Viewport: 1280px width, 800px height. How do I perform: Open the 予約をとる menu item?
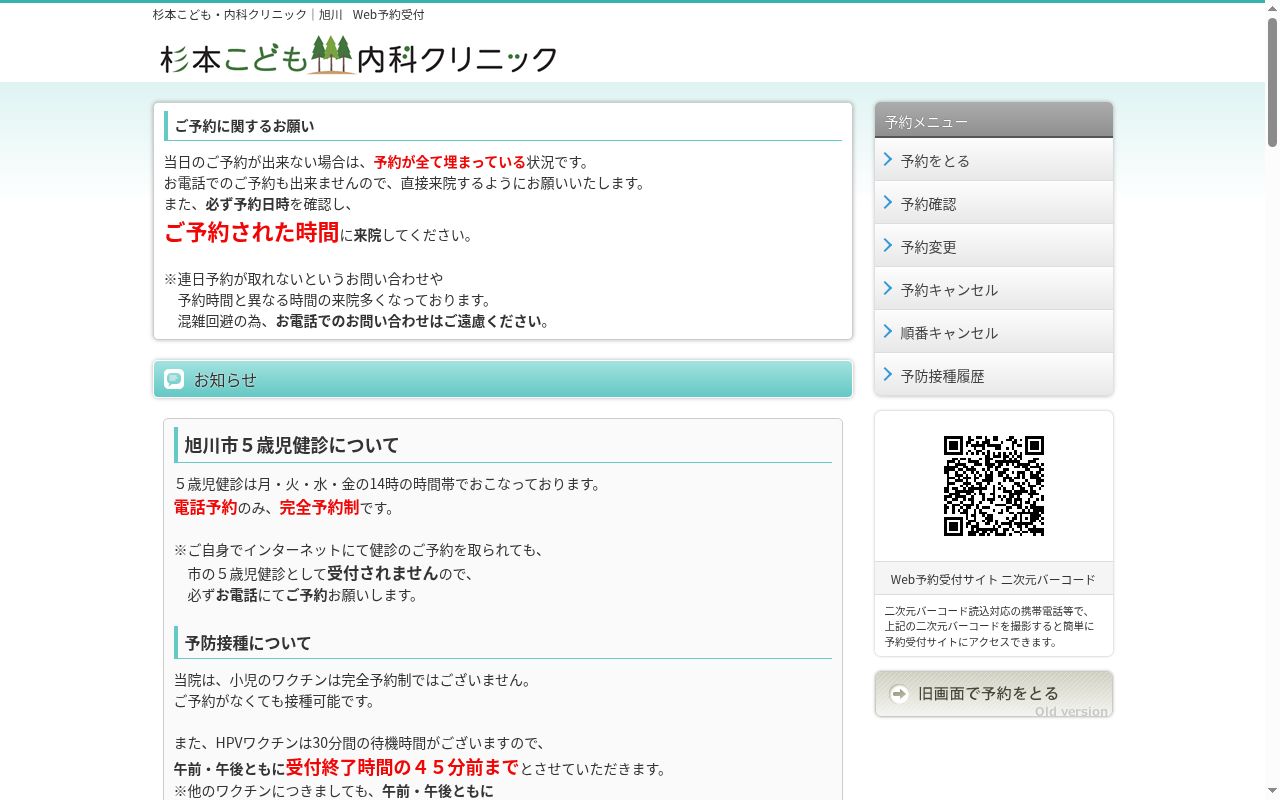pos(994,160)
